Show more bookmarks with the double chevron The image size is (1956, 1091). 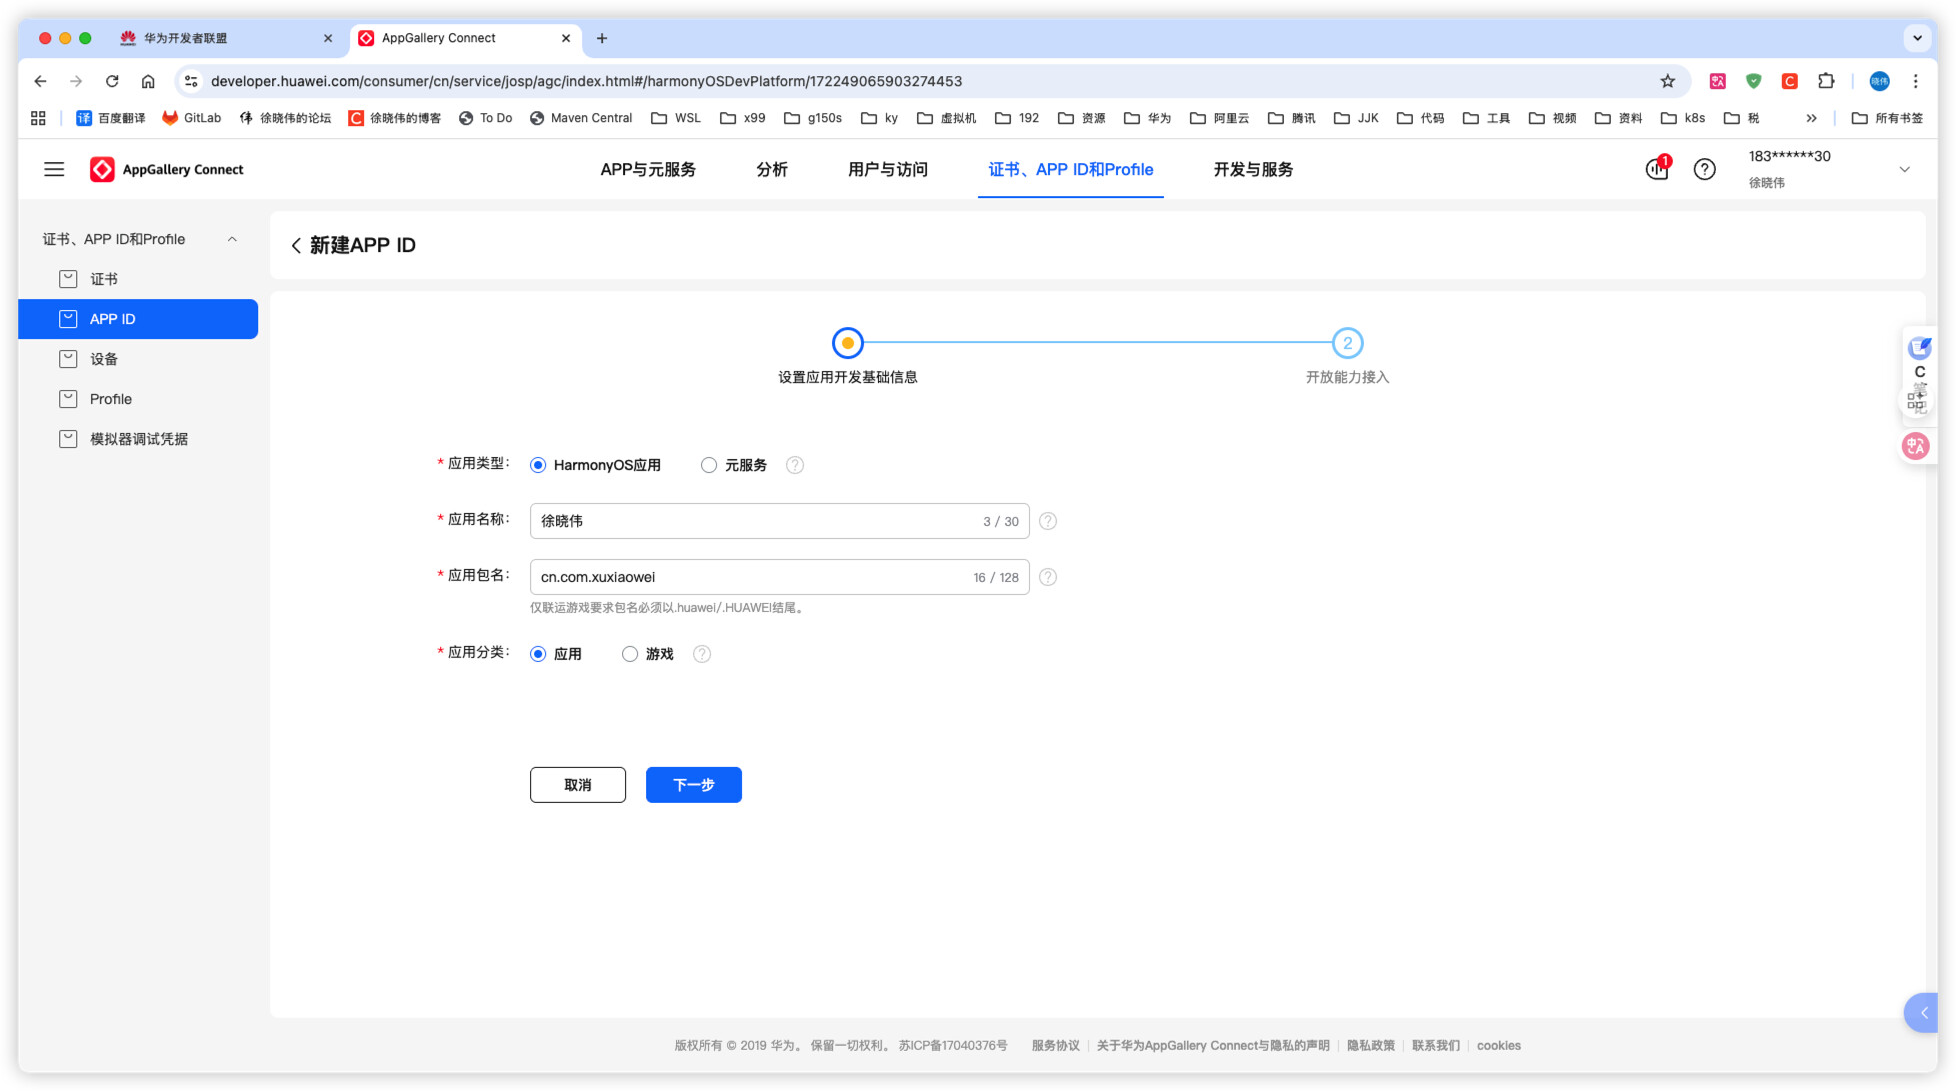coord(1811,118)
